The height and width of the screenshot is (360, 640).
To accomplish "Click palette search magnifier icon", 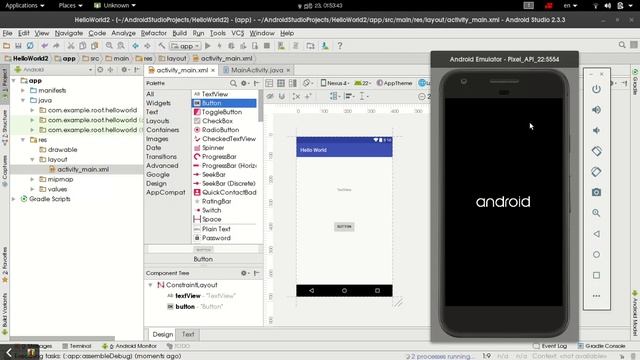I will point(233,83).
